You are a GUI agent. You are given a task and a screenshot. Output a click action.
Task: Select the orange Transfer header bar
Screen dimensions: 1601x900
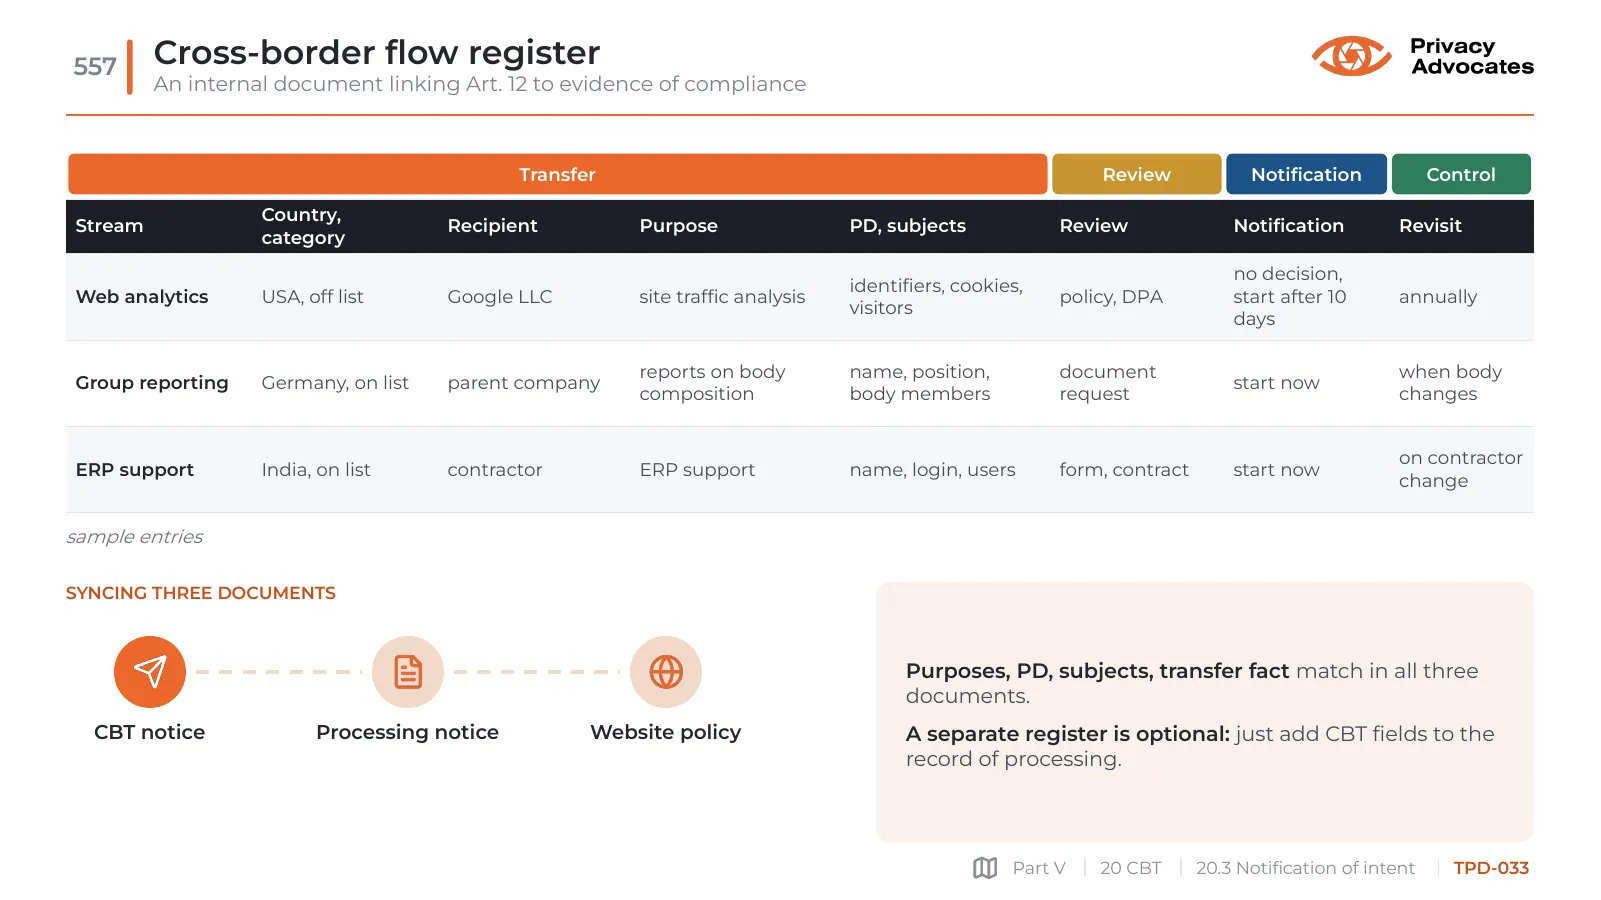(x=557, y=174)
